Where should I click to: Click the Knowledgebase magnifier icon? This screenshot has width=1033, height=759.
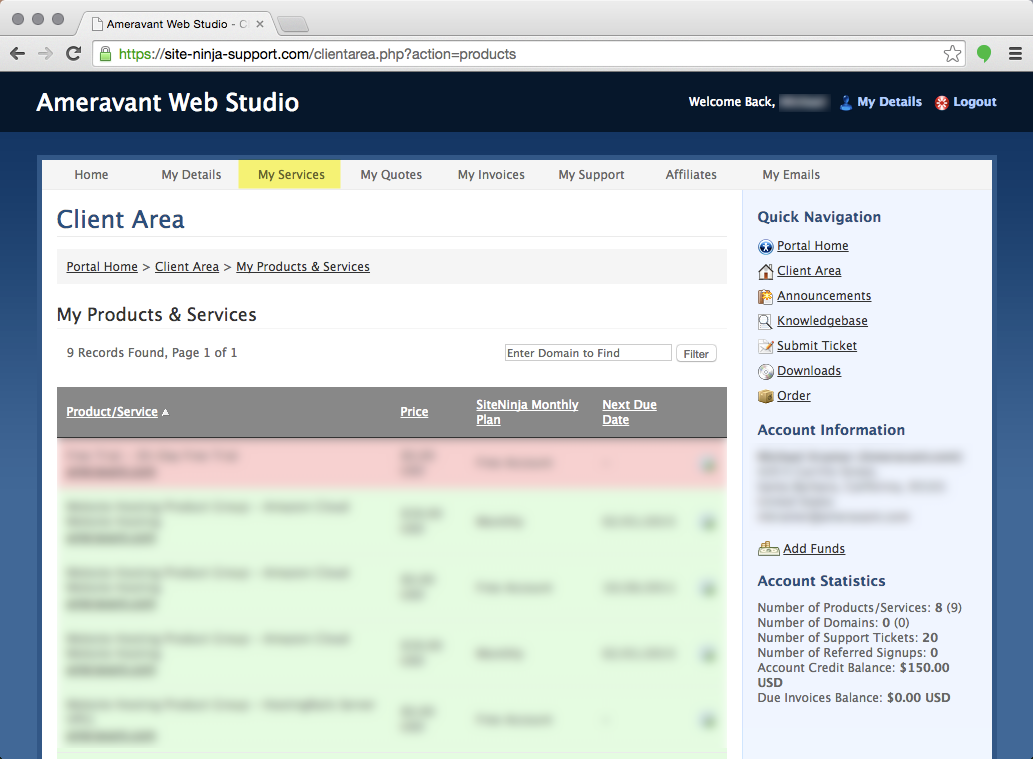click(766, 320)
